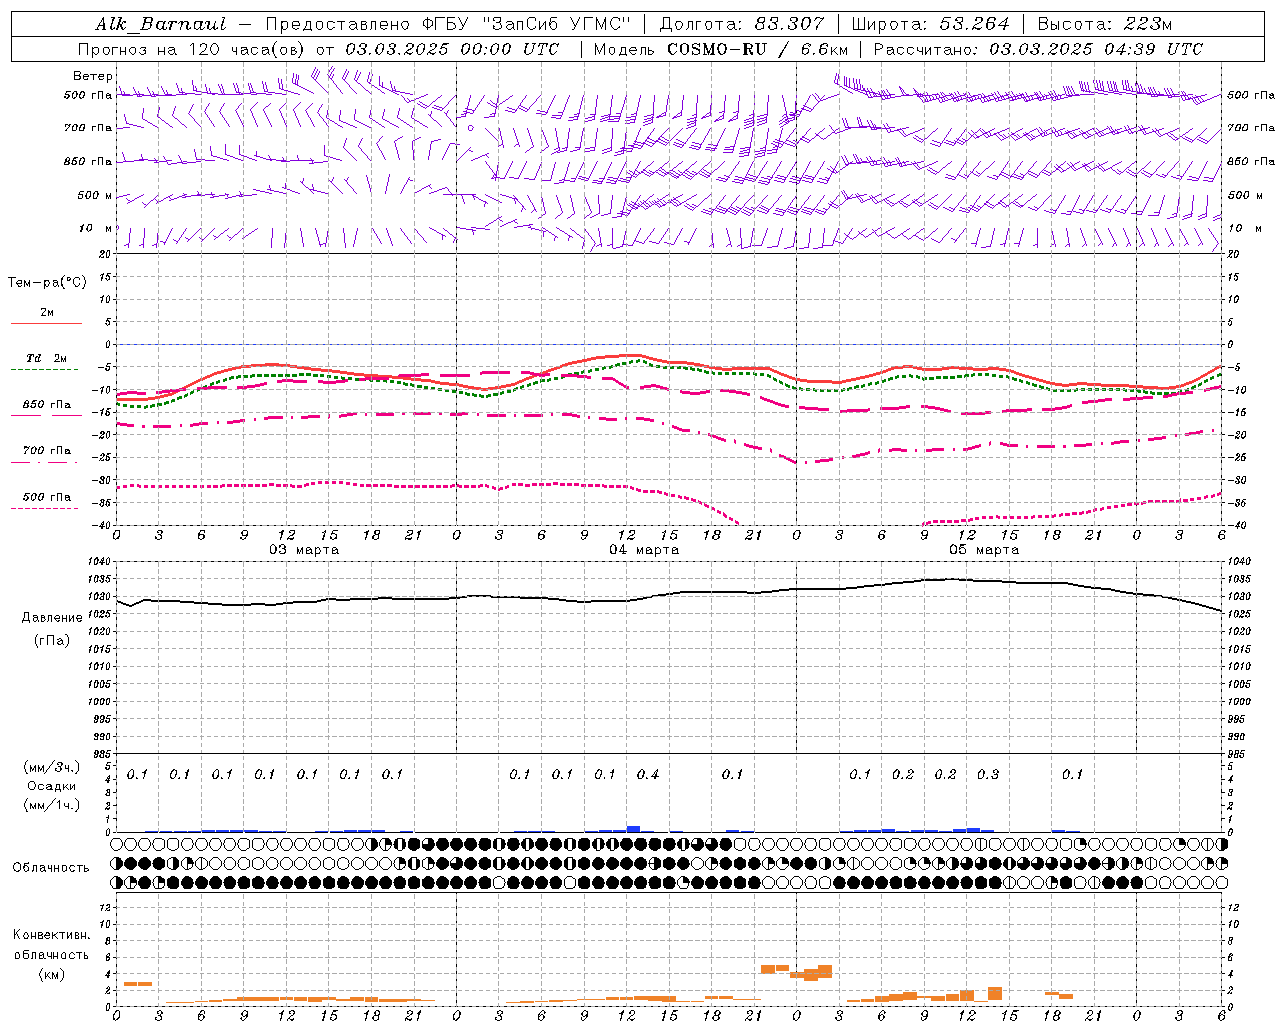Click the Td 2м dew point legend entry
This screenshot has width=1280, height=1024.
pos(47,358)
